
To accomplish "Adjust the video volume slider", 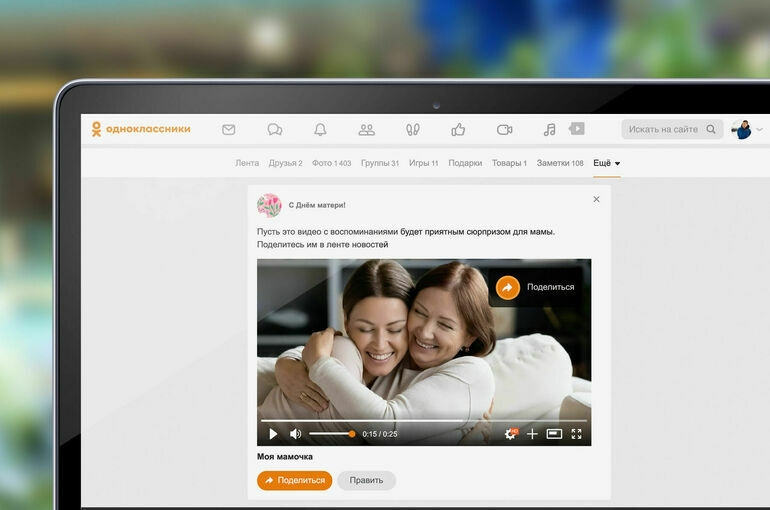I will [331, 434].
